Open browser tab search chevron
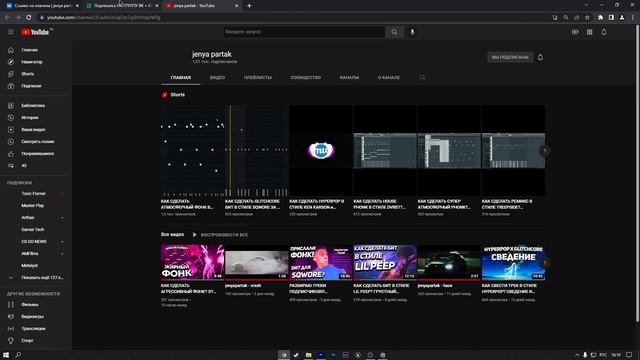640x360 pixels. (587, 5)
